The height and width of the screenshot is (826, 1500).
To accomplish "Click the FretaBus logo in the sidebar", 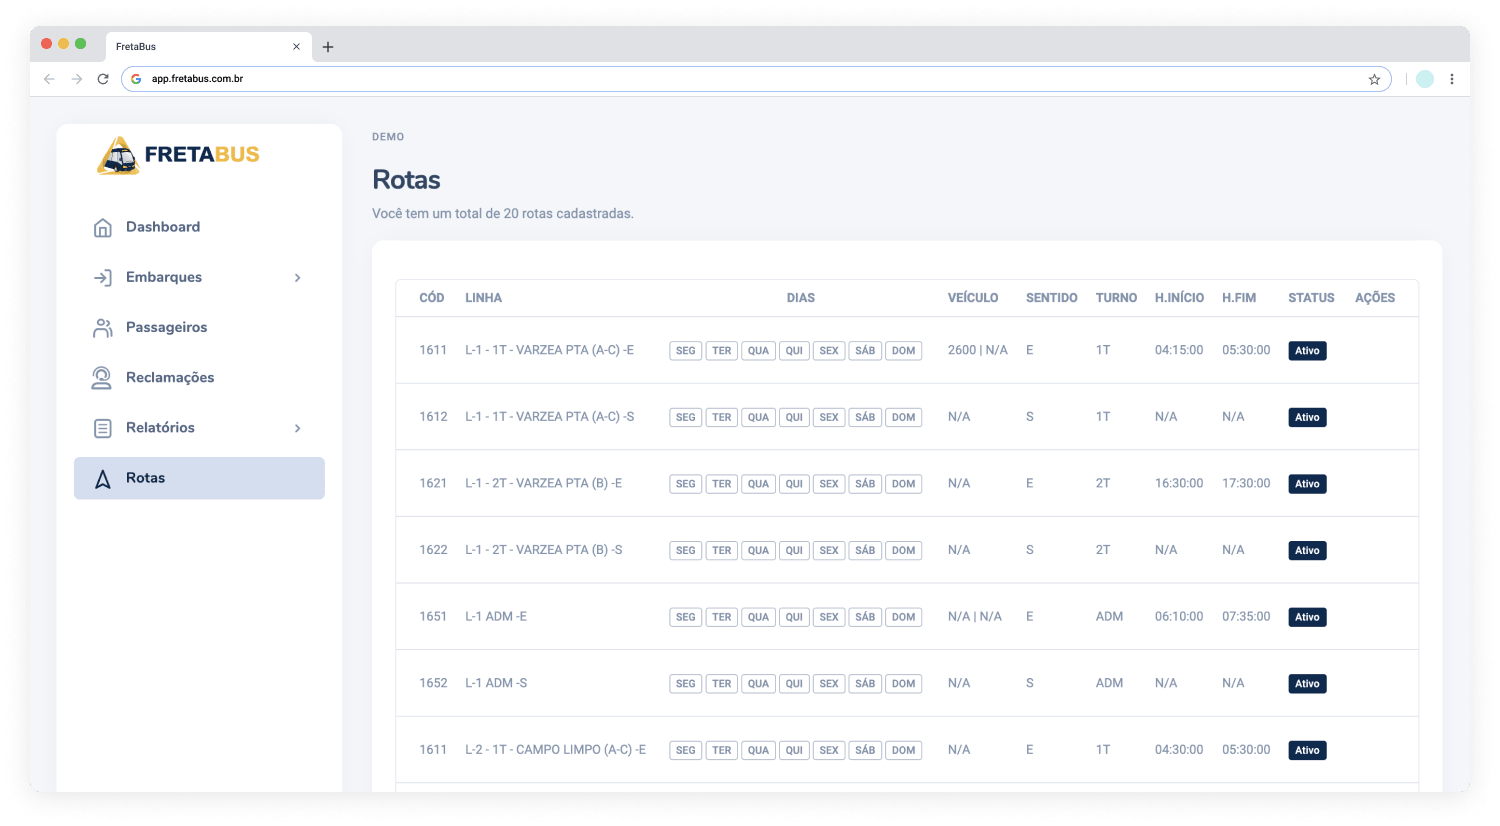I will coord(178,155).
